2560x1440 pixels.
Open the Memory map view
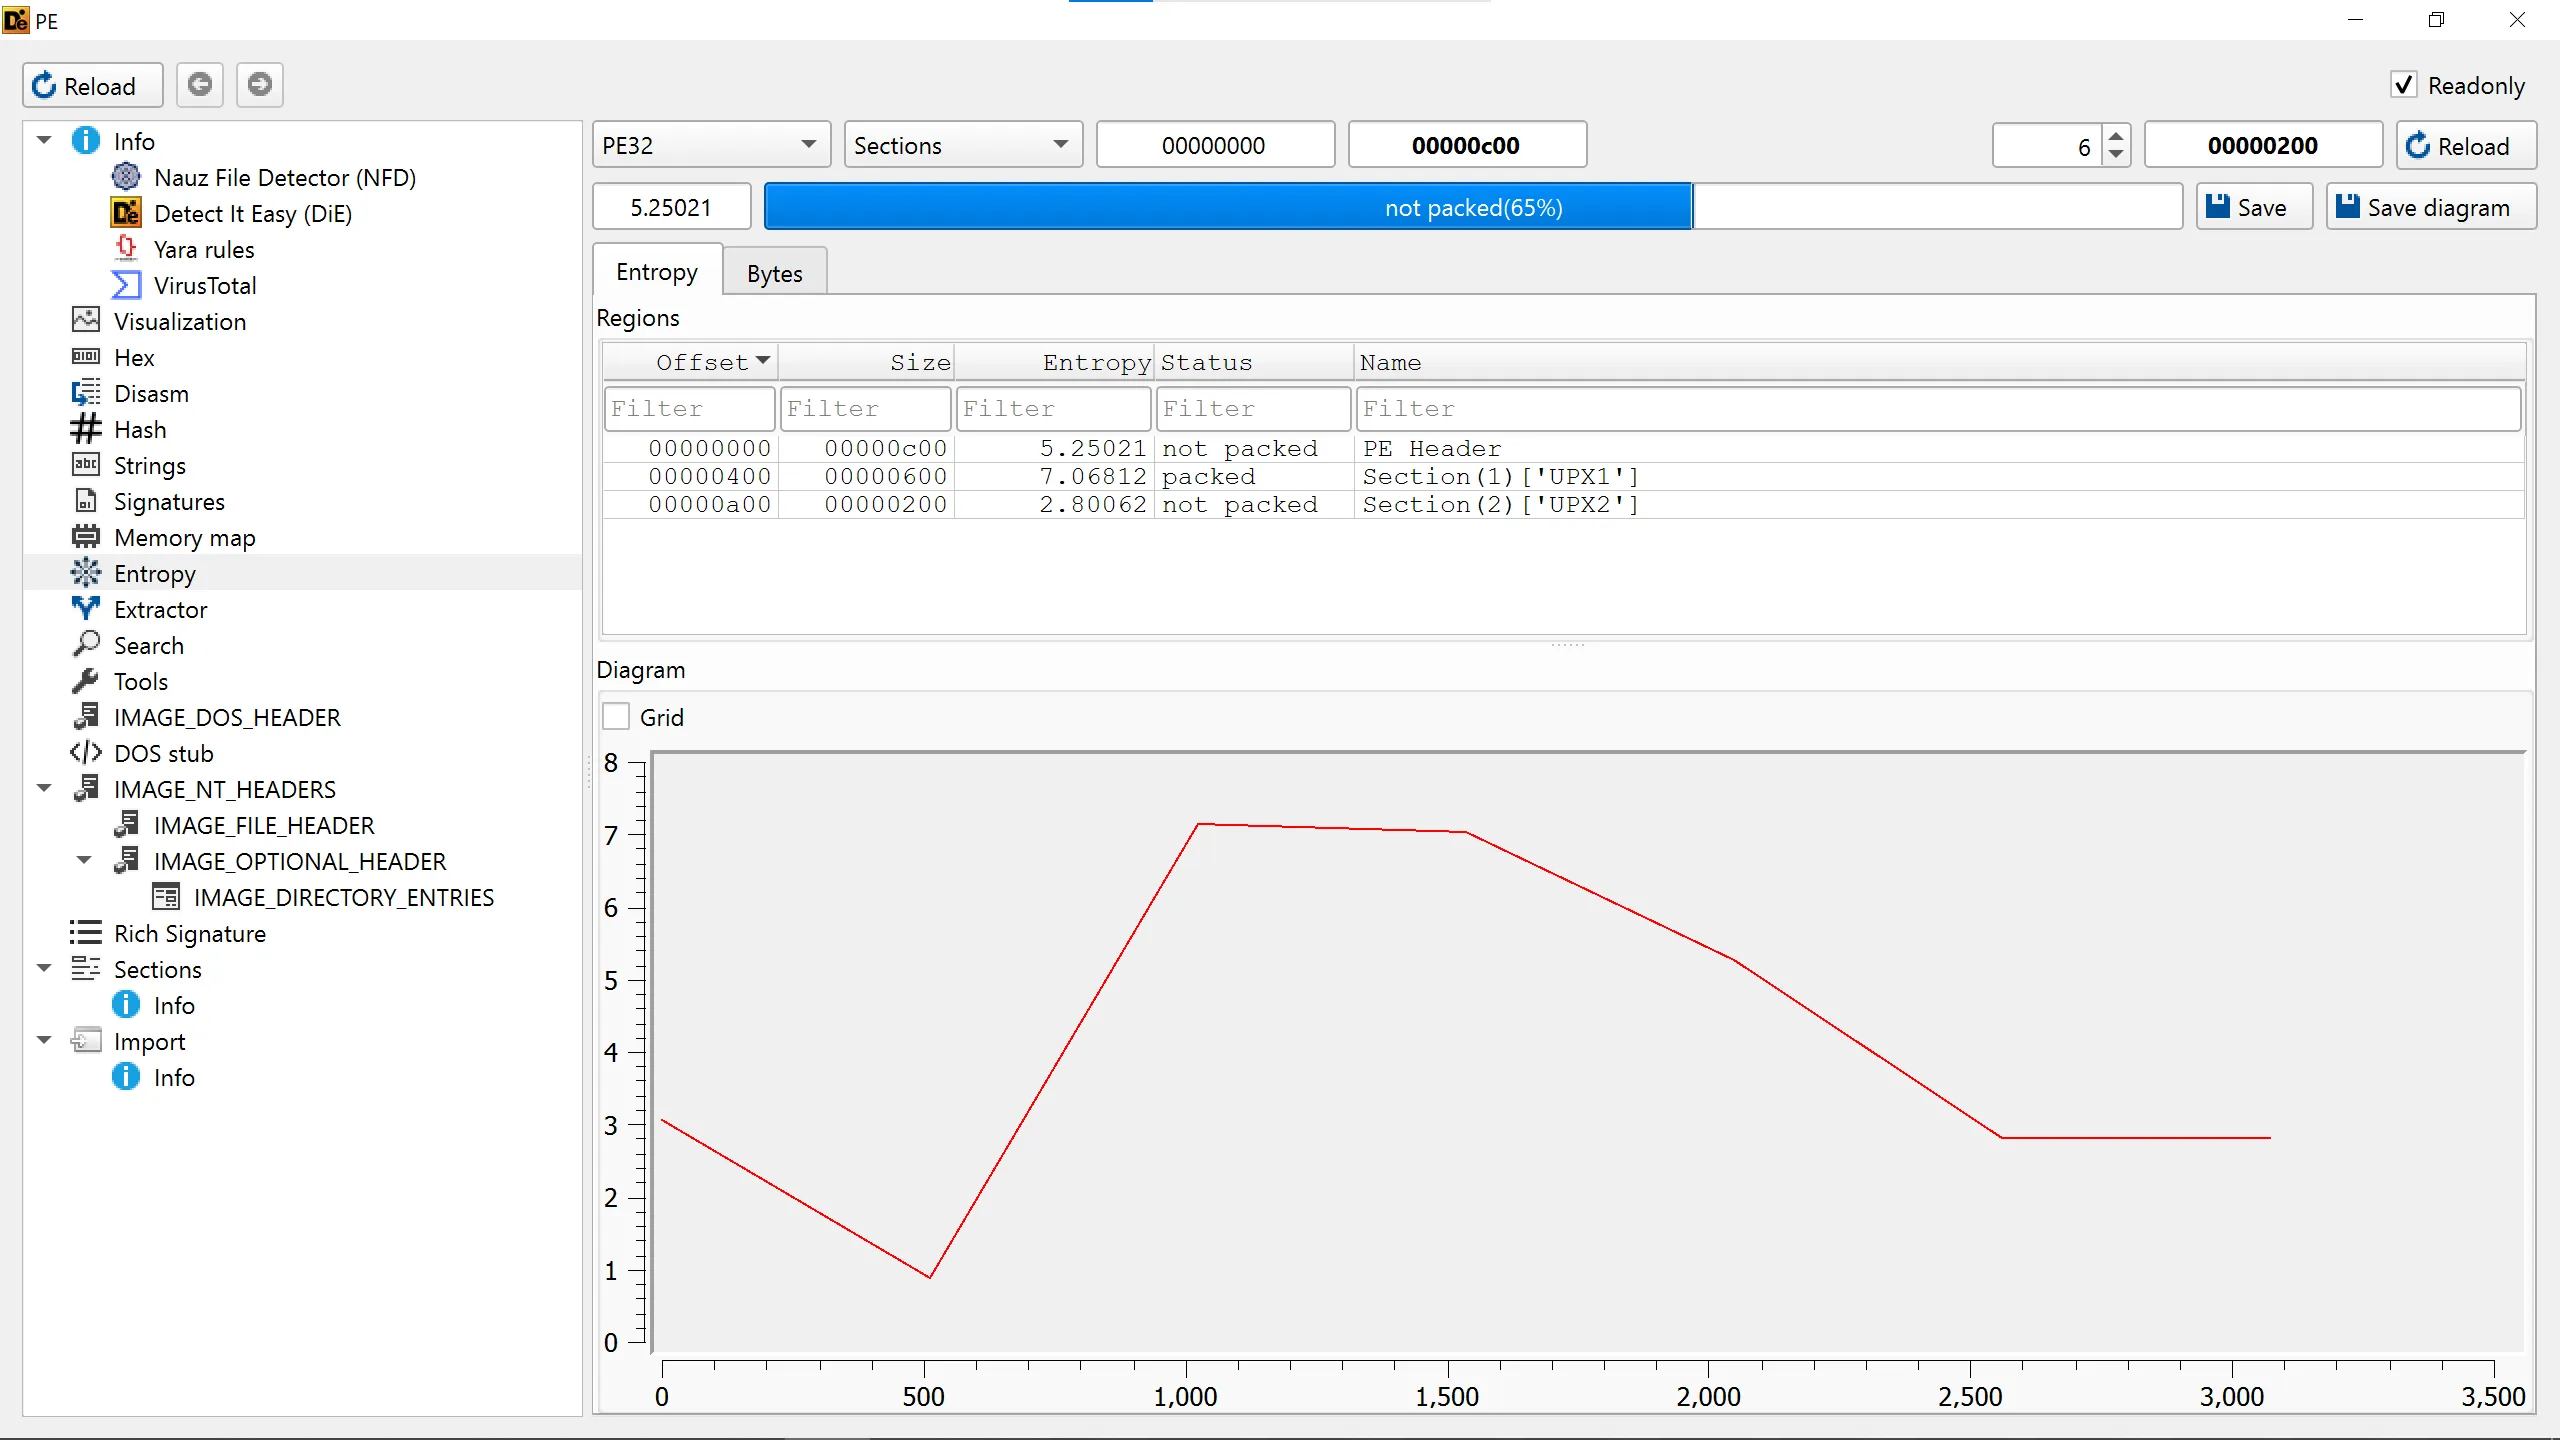click(184, 538)
